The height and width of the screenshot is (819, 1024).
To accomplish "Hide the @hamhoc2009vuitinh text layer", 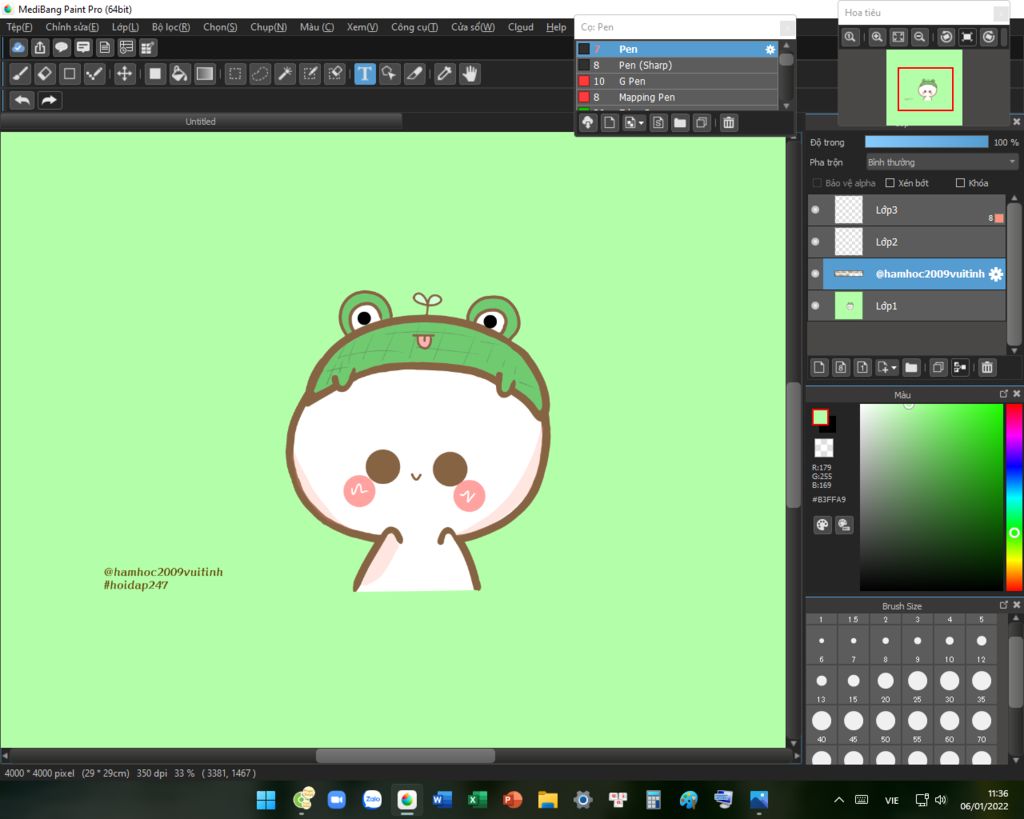I will pyautogui.click(x=815, y=274).
